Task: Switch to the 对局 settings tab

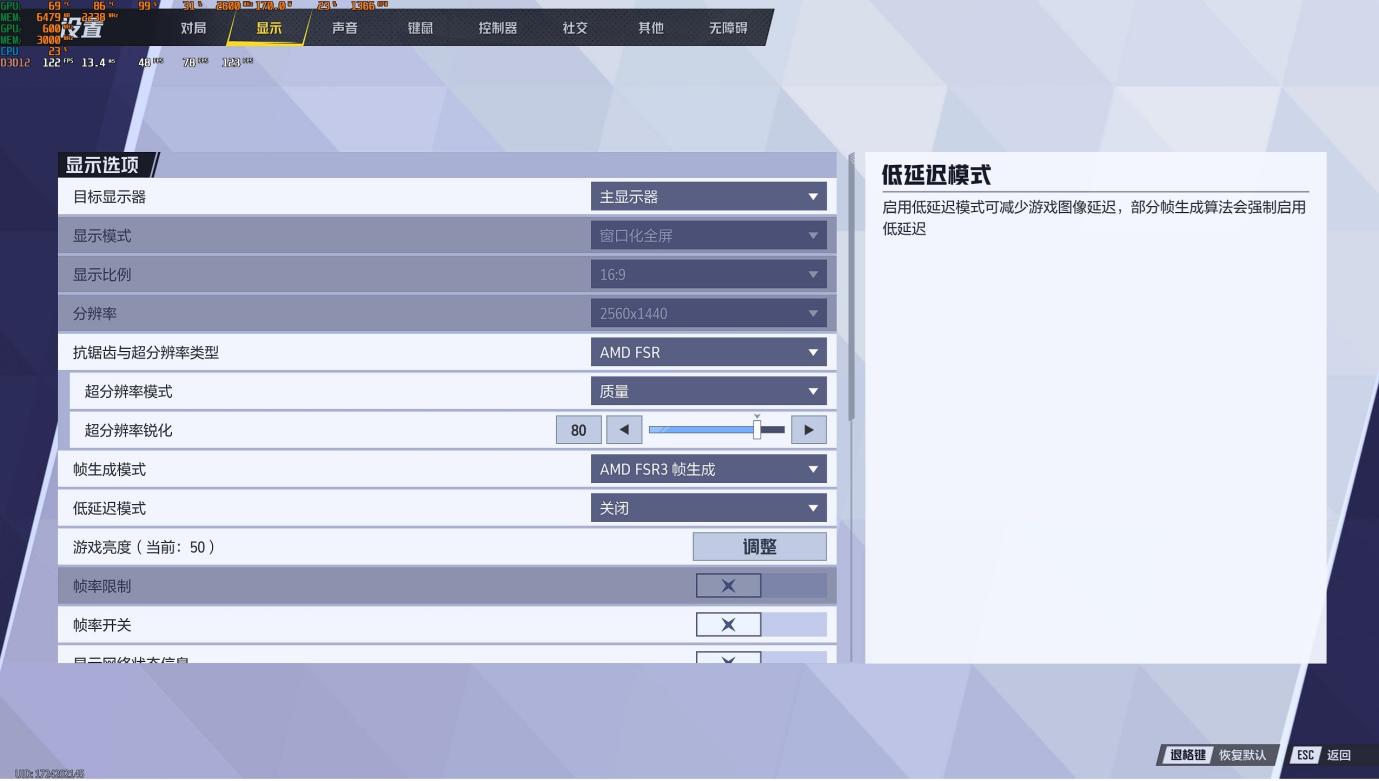Action: click(x=194, y=28)
